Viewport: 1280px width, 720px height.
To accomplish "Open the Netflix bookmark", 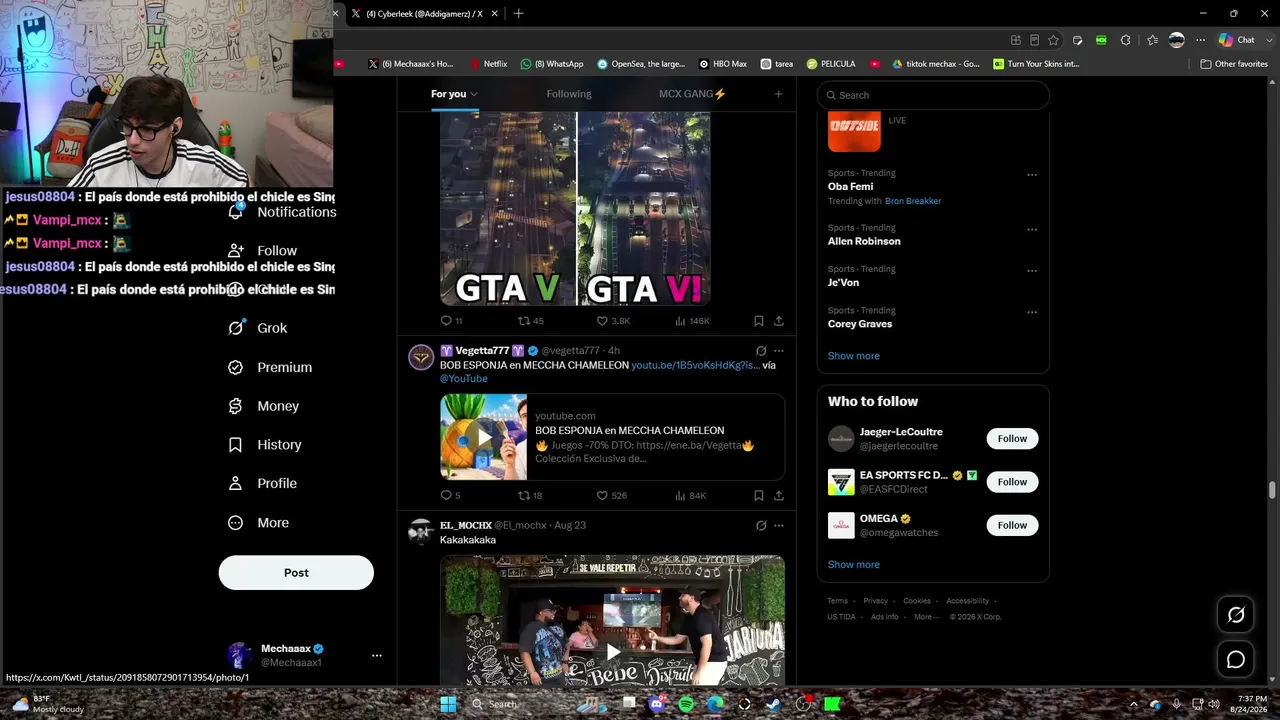I will [x=489, y=64].
